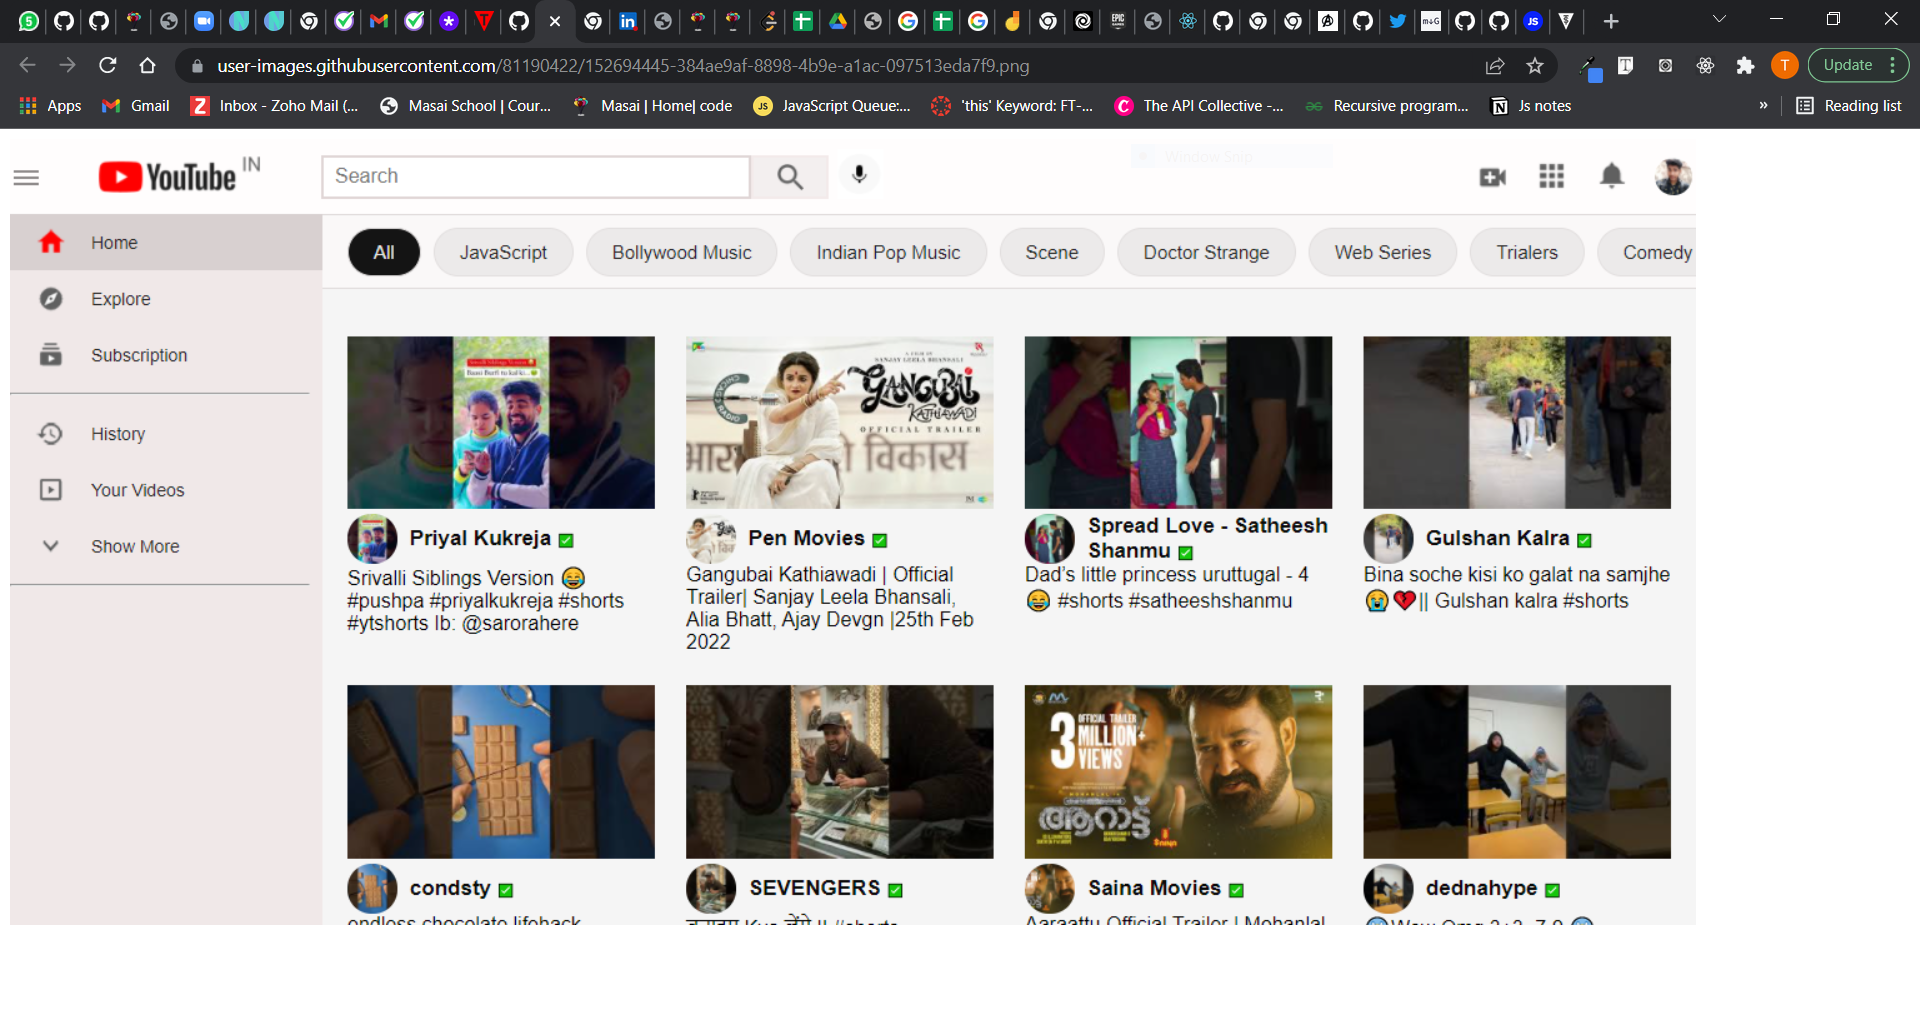Open History in the sidebar
The height and width of the screenshot is (1030, 1920).
tap(118, 434)
